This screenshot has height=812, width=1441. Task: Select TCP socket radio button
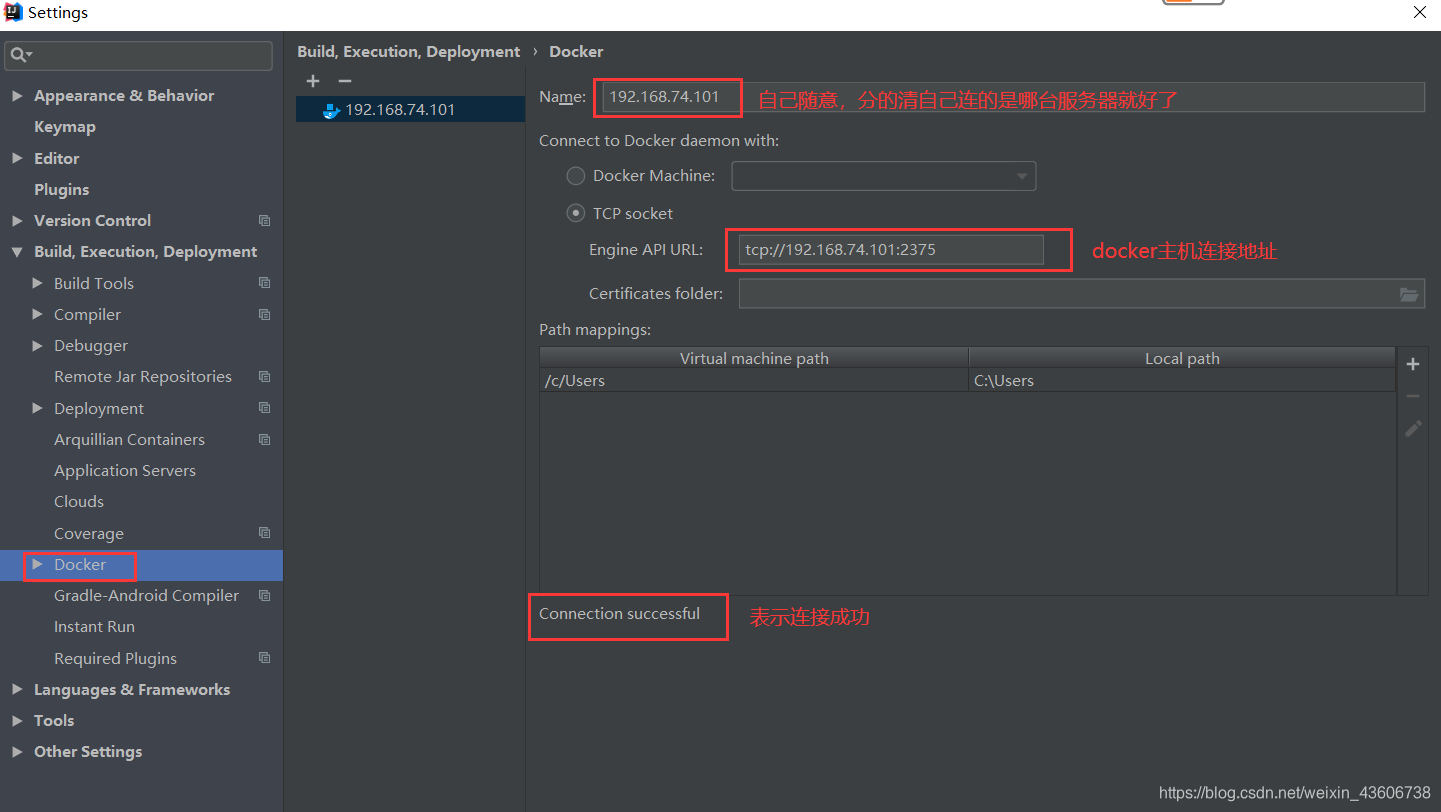[576, 213]
